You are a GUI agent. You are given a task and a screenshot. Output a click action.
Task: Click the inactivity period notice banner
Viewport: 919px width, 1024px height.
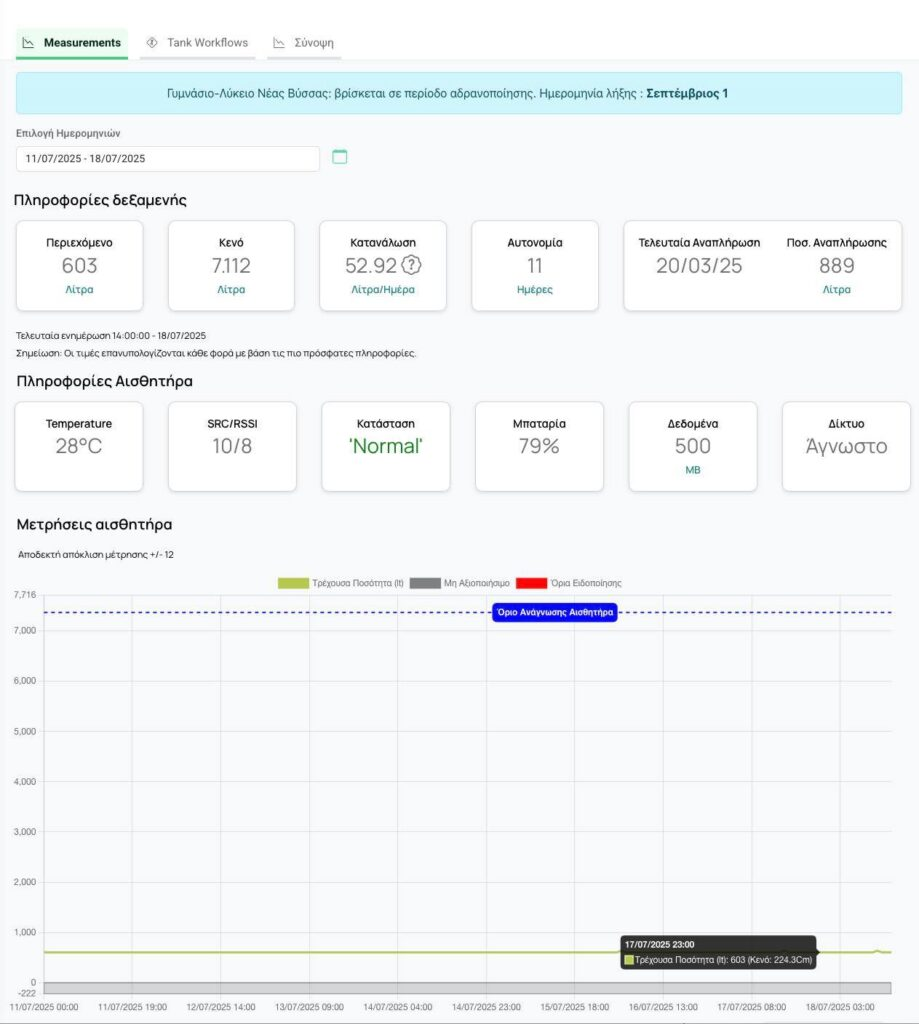[x=459, y=93]
